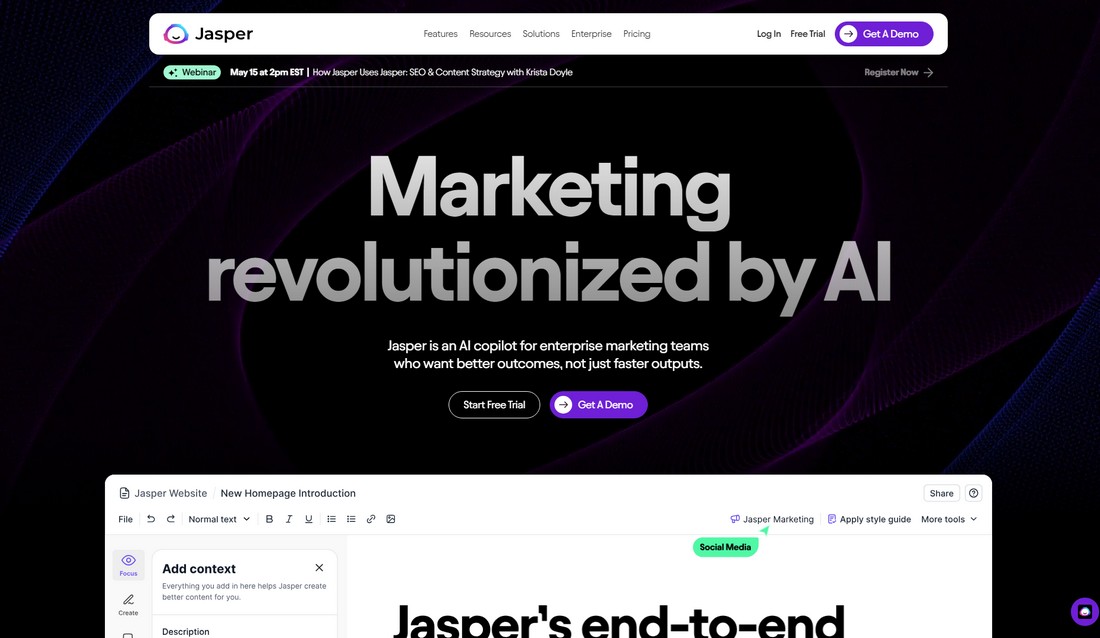This screenshot has height=638, width=1100.
Task: Click the Add context panel heading
Action: click(199, 569)
